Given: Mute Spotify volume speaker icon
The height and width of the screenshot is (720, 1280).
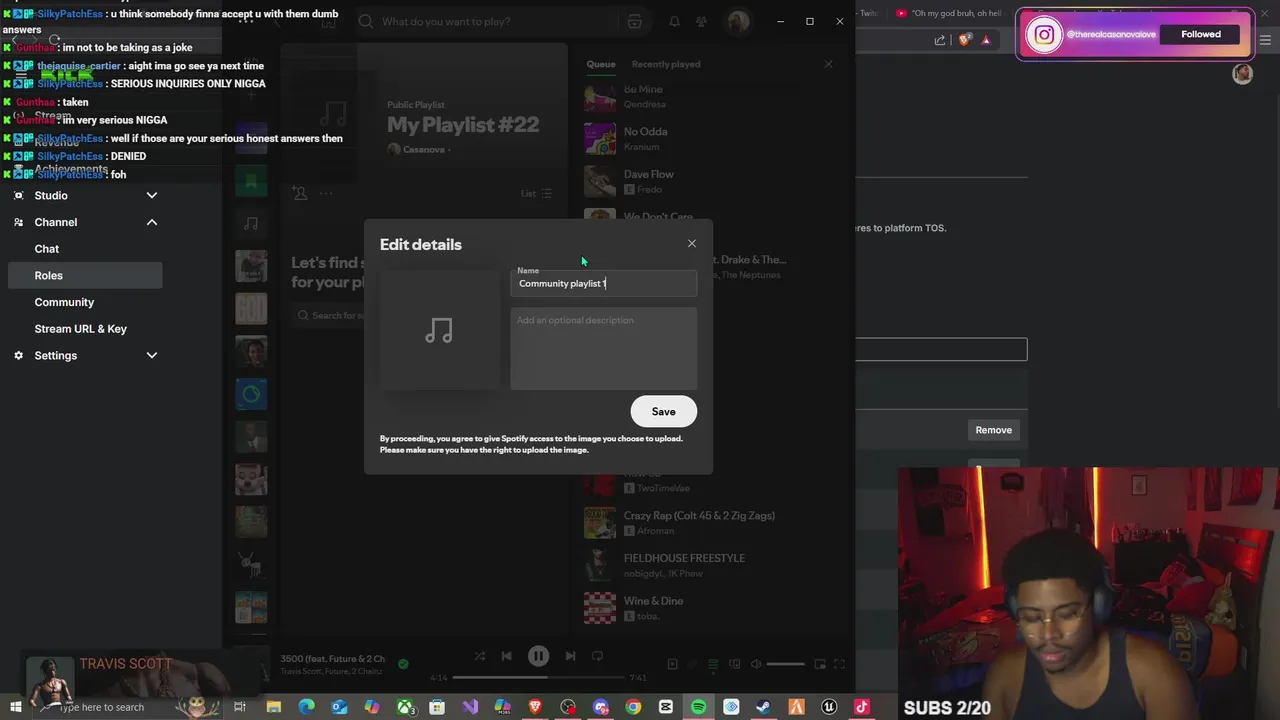Looking at the screenshot, I should tap(756, 664).
